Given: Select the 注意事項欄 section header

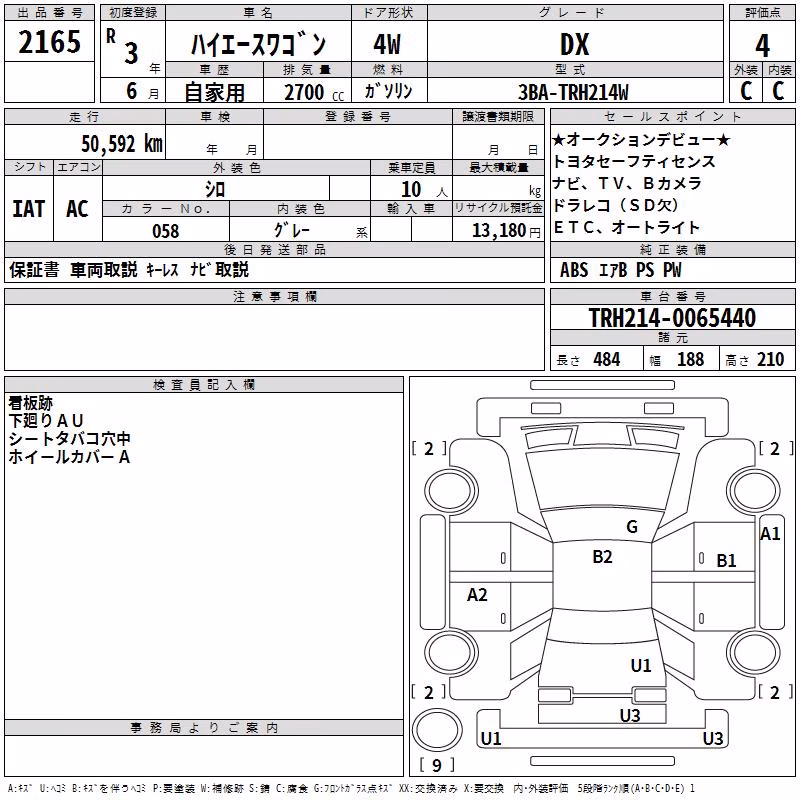Looking at the screenshot, I should pos(275,296).
